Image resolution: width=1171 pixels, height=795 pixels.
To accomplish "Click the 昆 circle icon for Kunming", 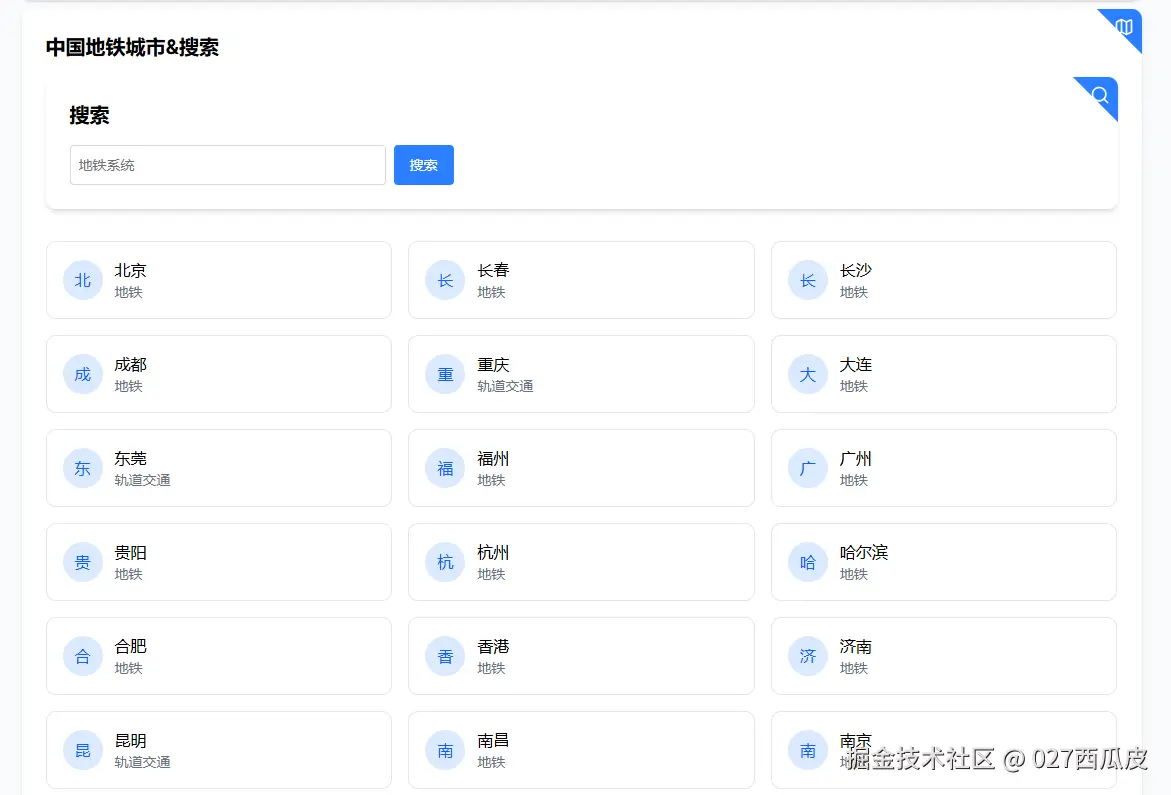I will 83,750.
